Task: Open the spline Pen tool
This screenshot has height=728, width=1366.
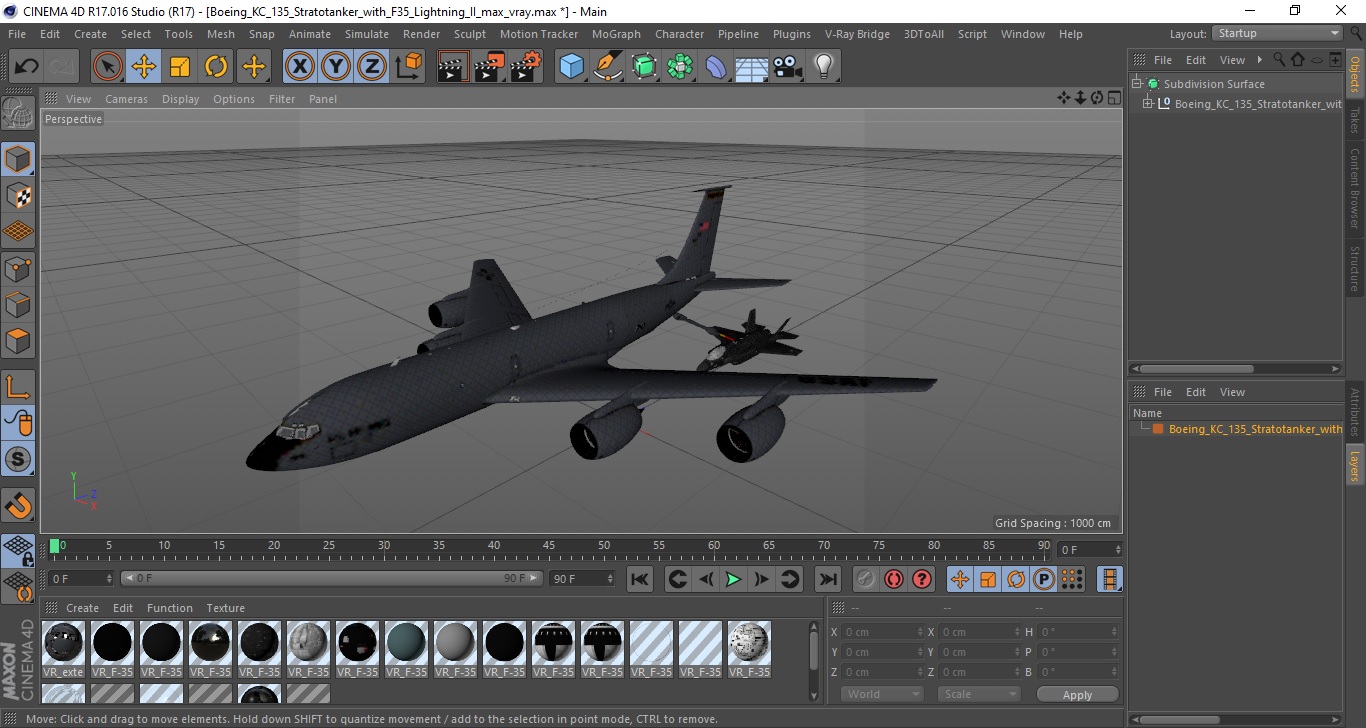Action: pyautogui.click(x=608, y=67)
